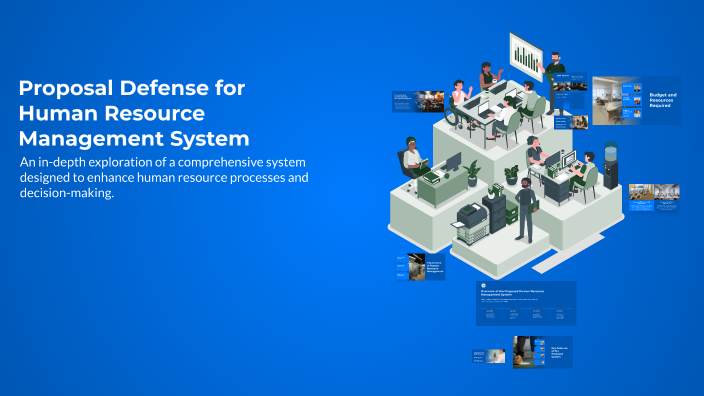Screen dimensions: 704x396
Task: Click the round icon on the Overview slide
Action: [x=484, y=286]
